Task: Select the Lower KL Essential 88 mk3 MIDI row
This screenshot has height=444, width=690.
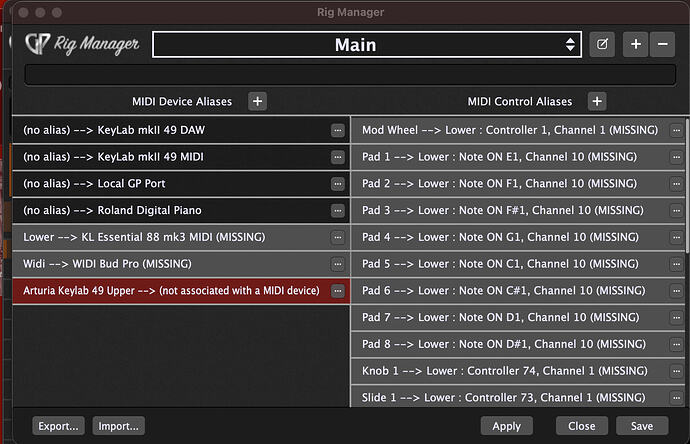Action: click(181, 238)
